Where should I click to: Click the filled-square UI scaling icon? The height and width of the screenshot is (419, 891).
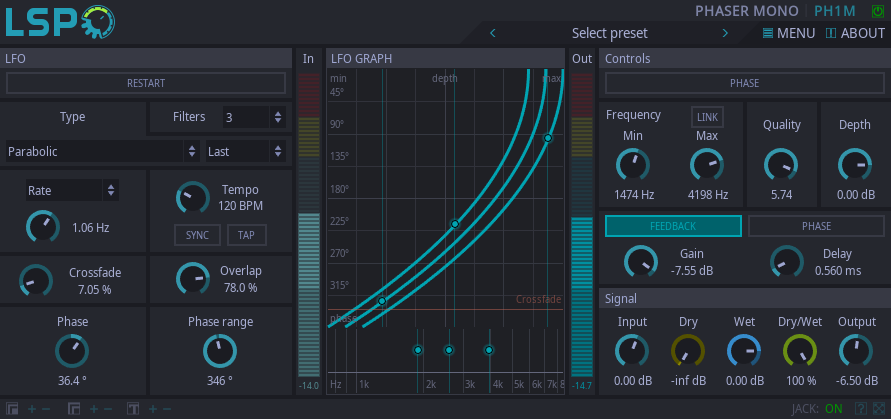point(13,409)
